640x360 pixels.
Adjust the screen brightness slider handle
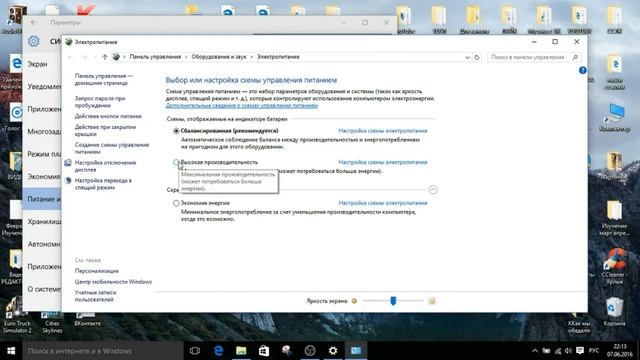click(393, 301)
